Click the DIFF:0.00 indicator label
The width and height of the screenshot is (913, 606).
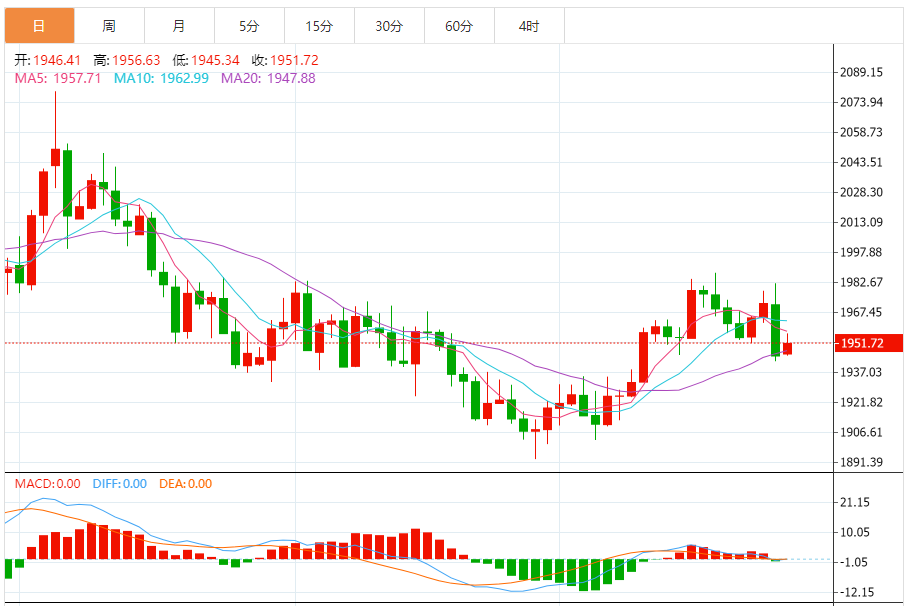click(x=120, y=484)
